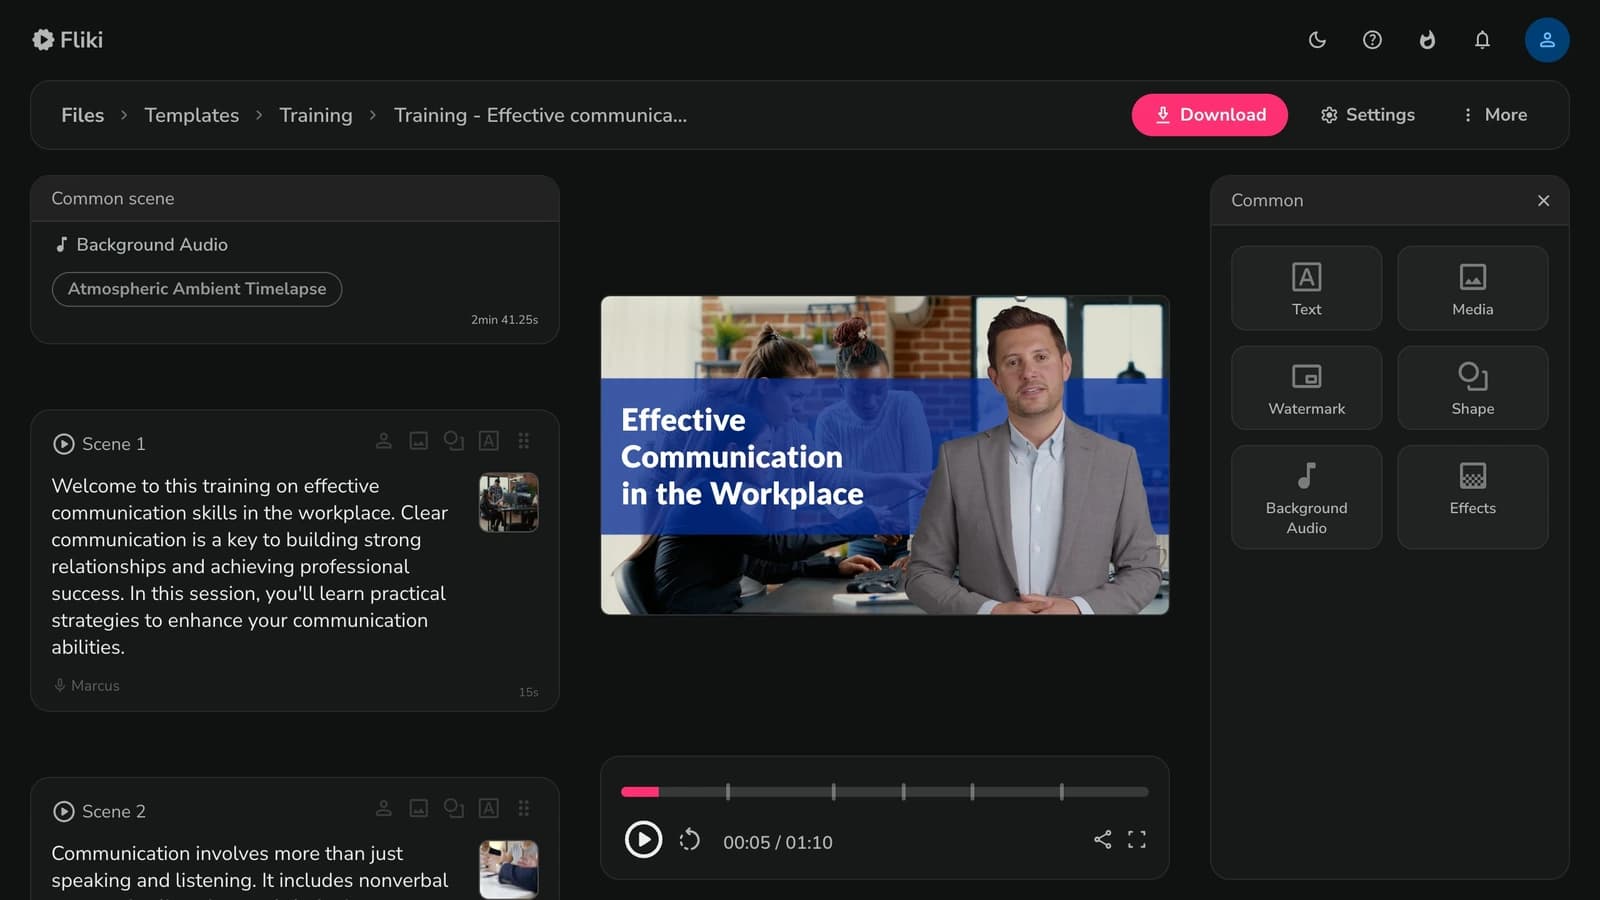Restart video playback with the loop icon

[x=689, y=841]
